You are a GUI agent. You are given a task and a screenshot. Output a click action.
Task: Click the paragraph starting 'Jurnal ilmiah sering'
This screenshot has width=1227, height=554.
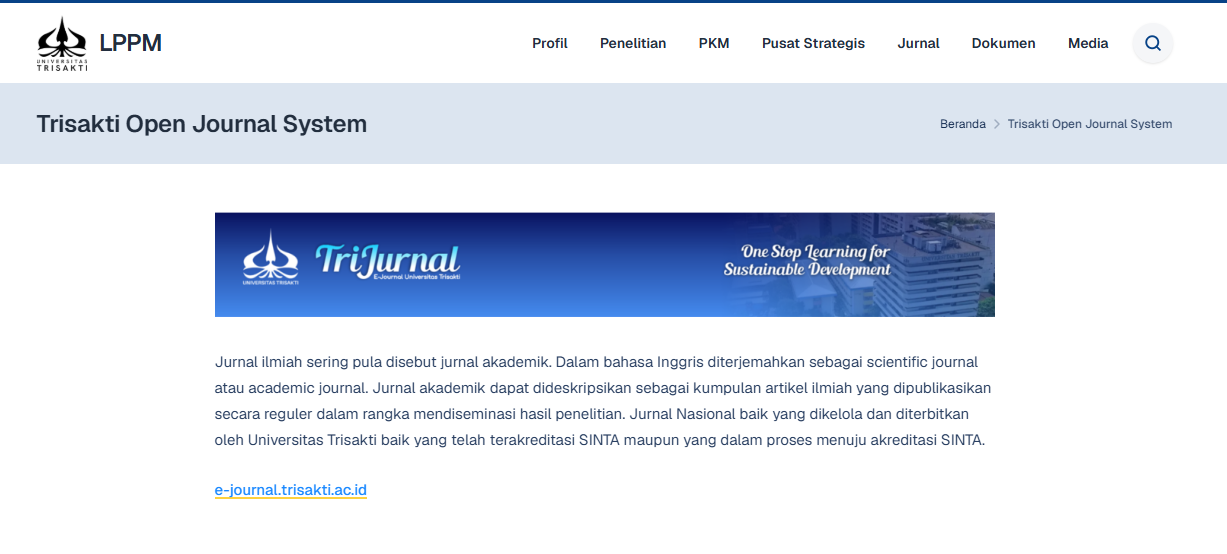click(603, 401)
